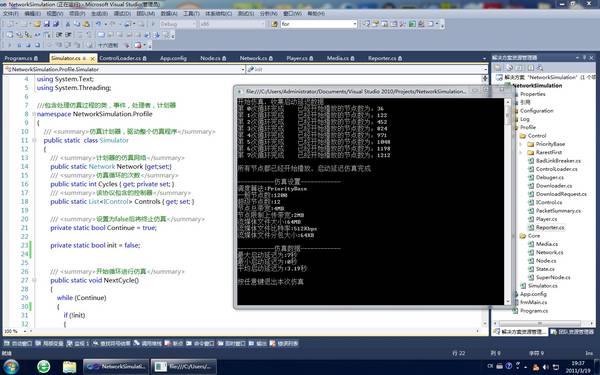The height and width of the screenshot is (375, 600).
Task: Collapse the NextCycle method outline at line 27
Action: pos(34,280)
